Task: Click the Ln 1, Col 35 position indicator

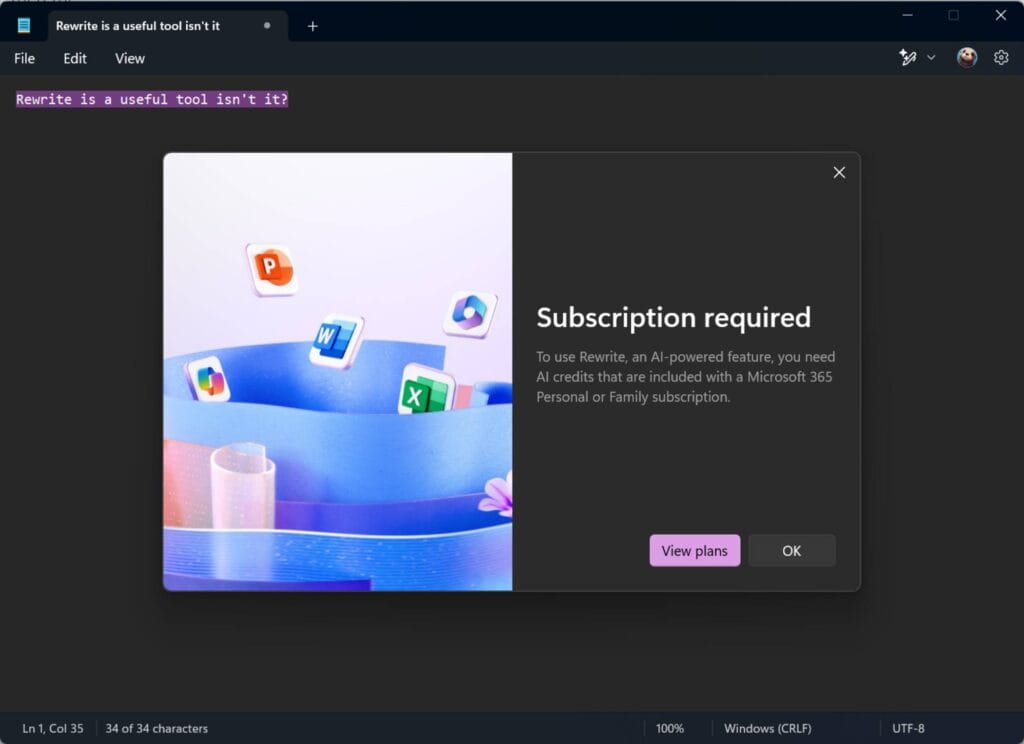Action: (52, 728)
